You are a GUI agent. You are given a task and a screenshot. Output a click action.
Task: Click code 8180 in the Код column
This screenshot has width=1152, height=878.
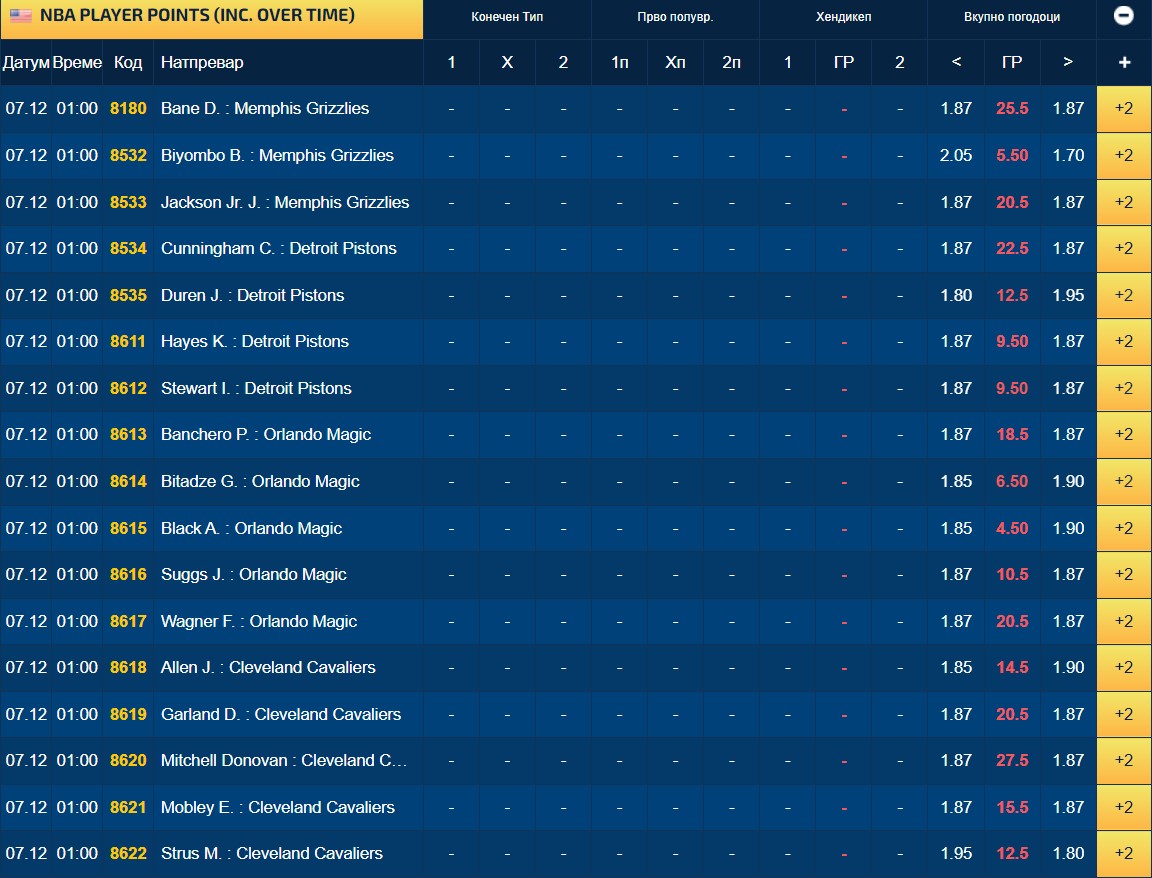129,109
